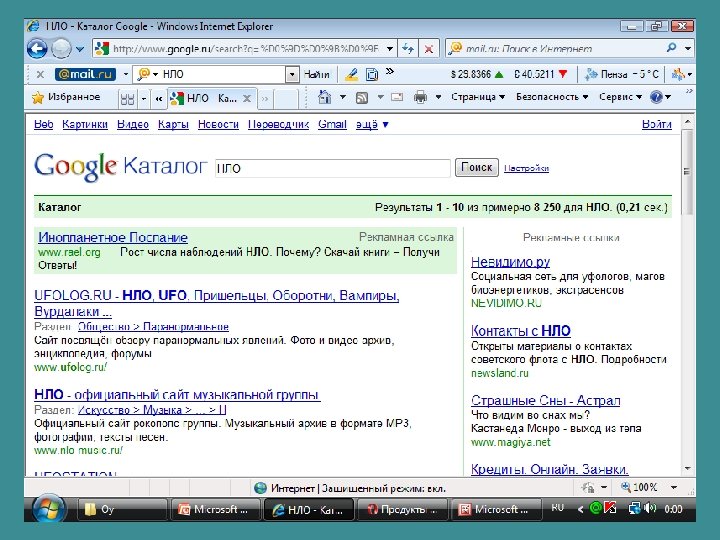
Task: Open the Print dropdown arrow
Action: 438,97
